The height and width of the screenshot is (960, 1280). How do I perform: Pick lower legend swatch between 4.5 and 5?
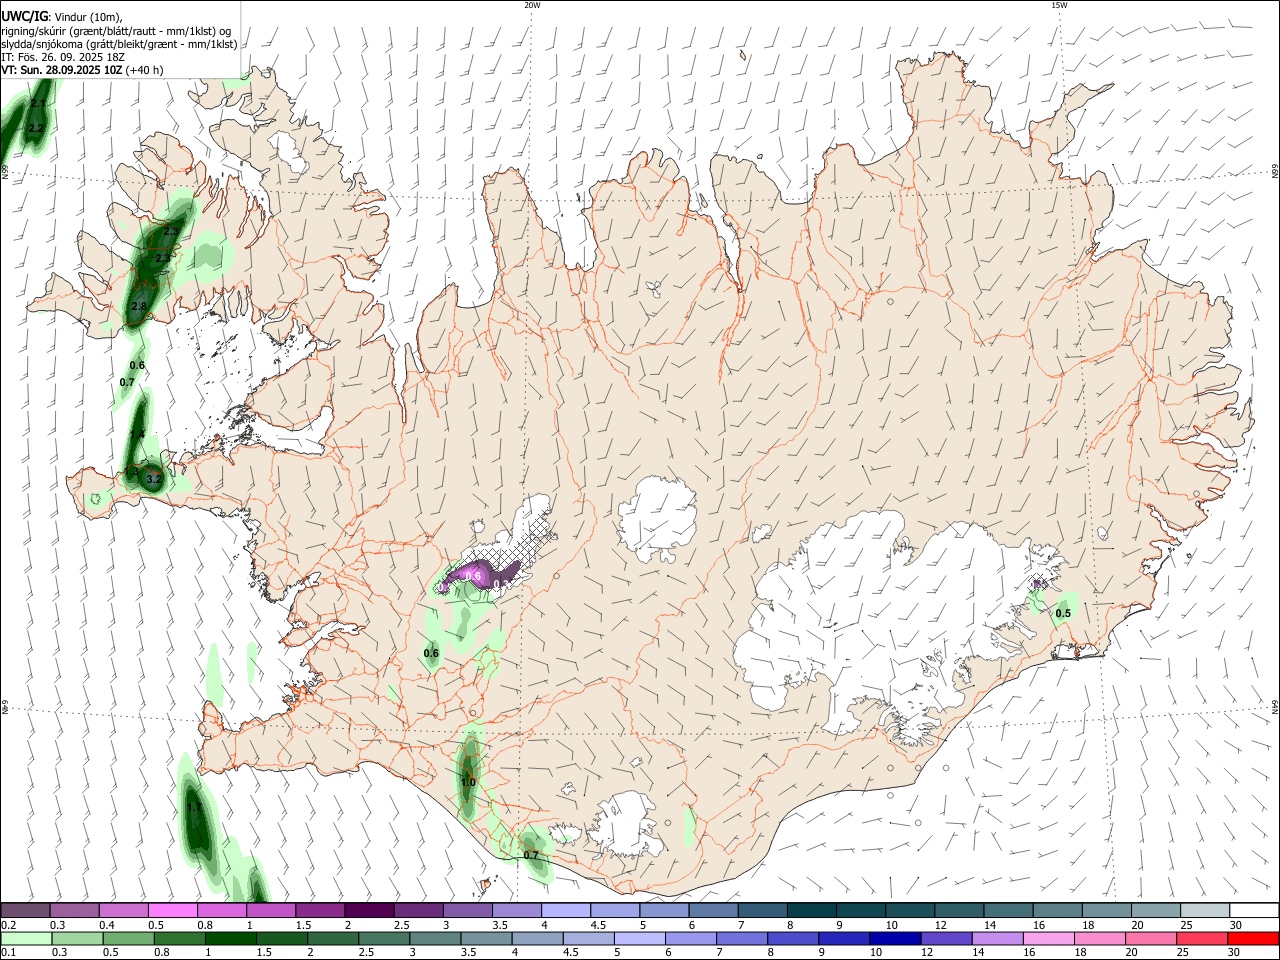(588, 938)
